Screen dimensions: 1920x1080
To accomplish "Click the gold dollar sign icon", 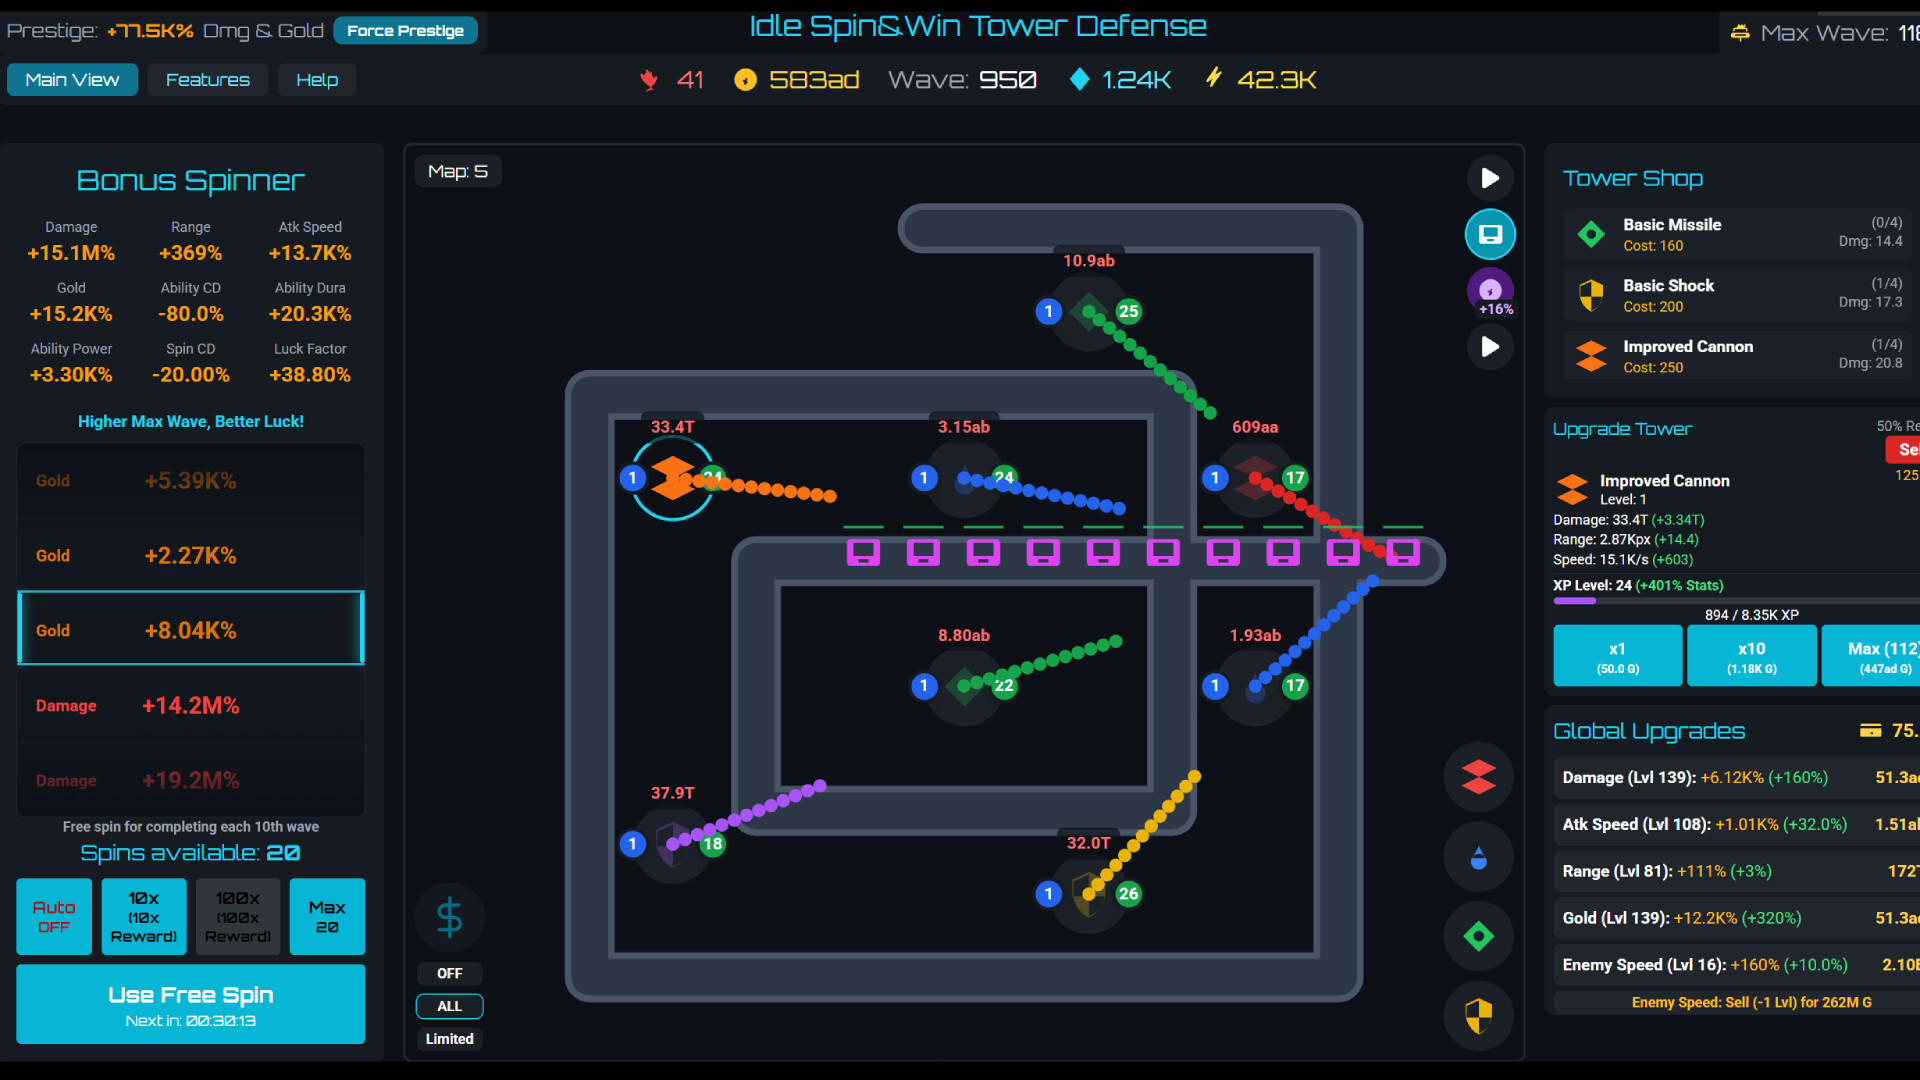I will tap(449, 917).
